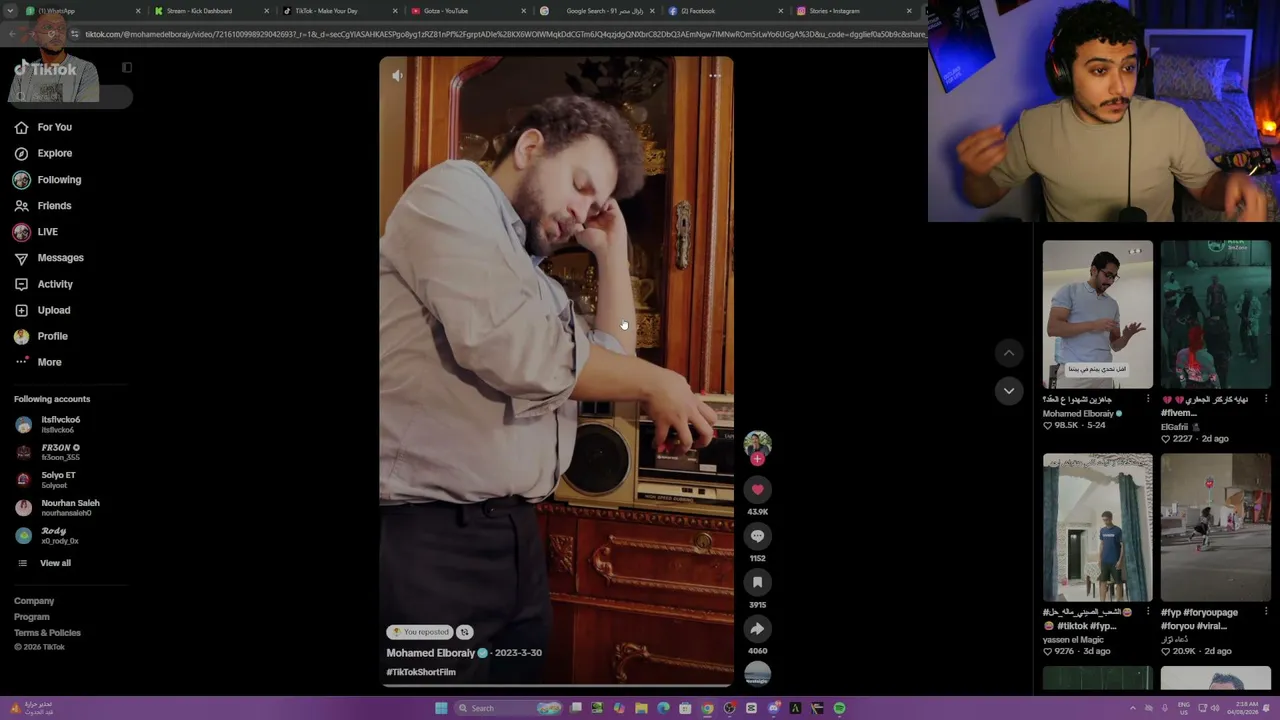Open options for the Mohamed Elboraiy suggested video
The width and height of the screenshot is (1280, 720).
(x=1148, y=399)
